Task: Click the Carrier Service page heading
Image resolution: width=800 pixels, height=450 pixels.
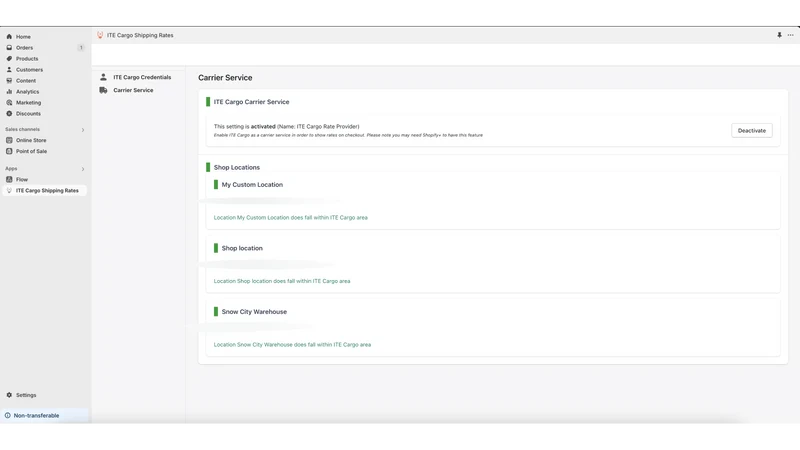Action: pos(225,78)
